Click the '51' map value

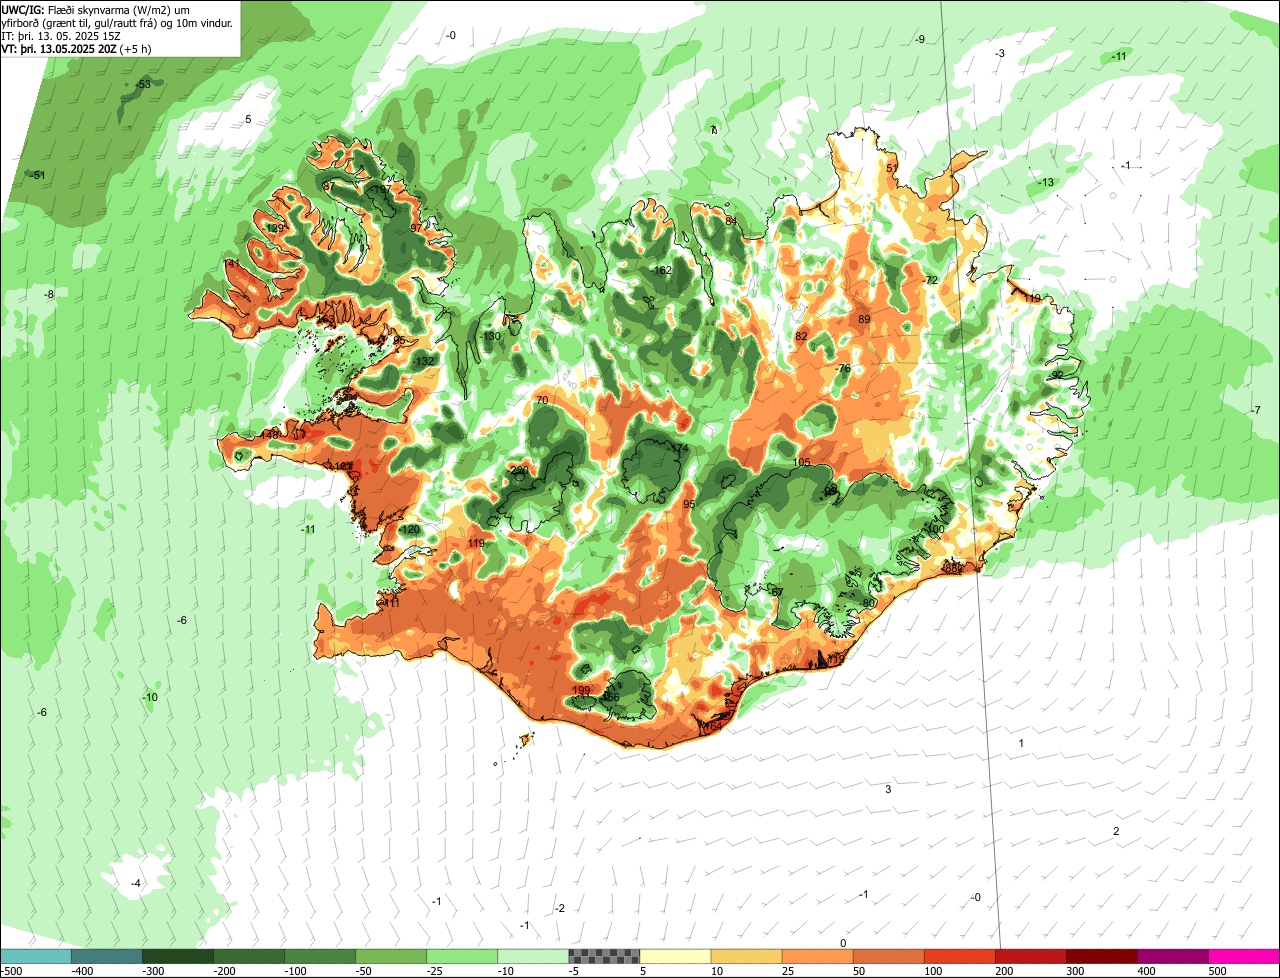coord(892,168)
